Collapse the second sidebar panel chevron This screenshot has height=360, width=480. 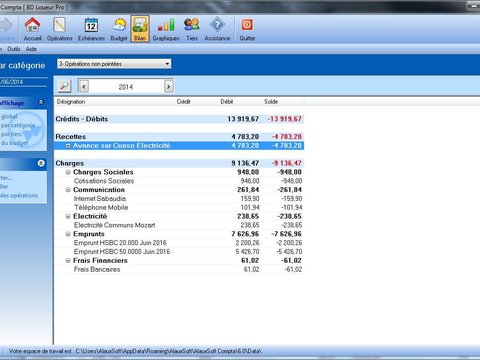point(41,163)
